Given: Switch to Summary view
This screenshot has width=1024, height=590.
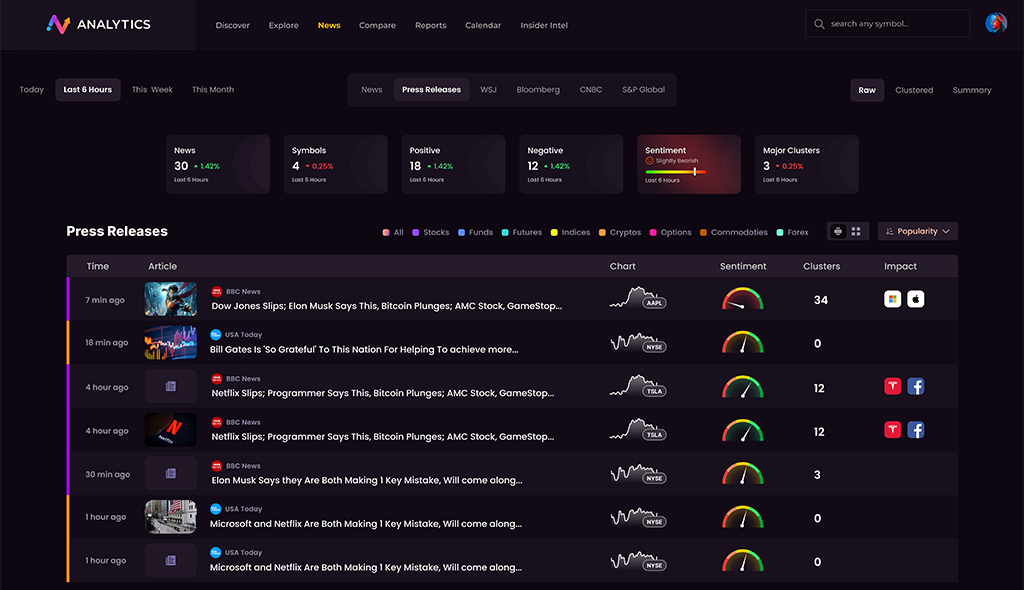Looking at the screenshot, I should pos(972,90).
